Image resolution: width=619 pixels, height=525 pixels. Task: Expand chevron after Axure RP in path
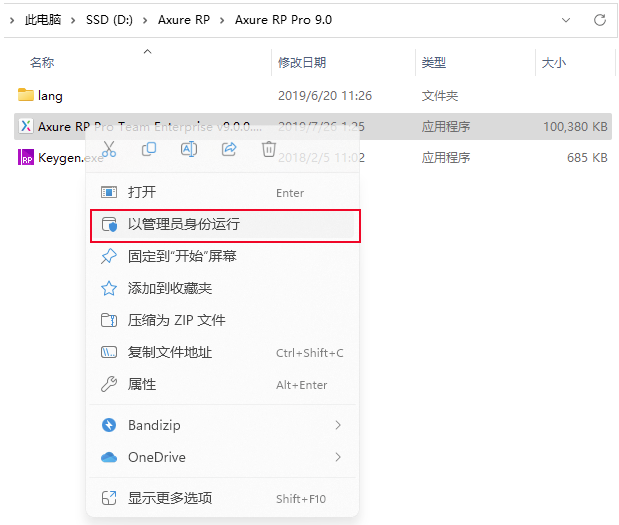tap(222, 20)
